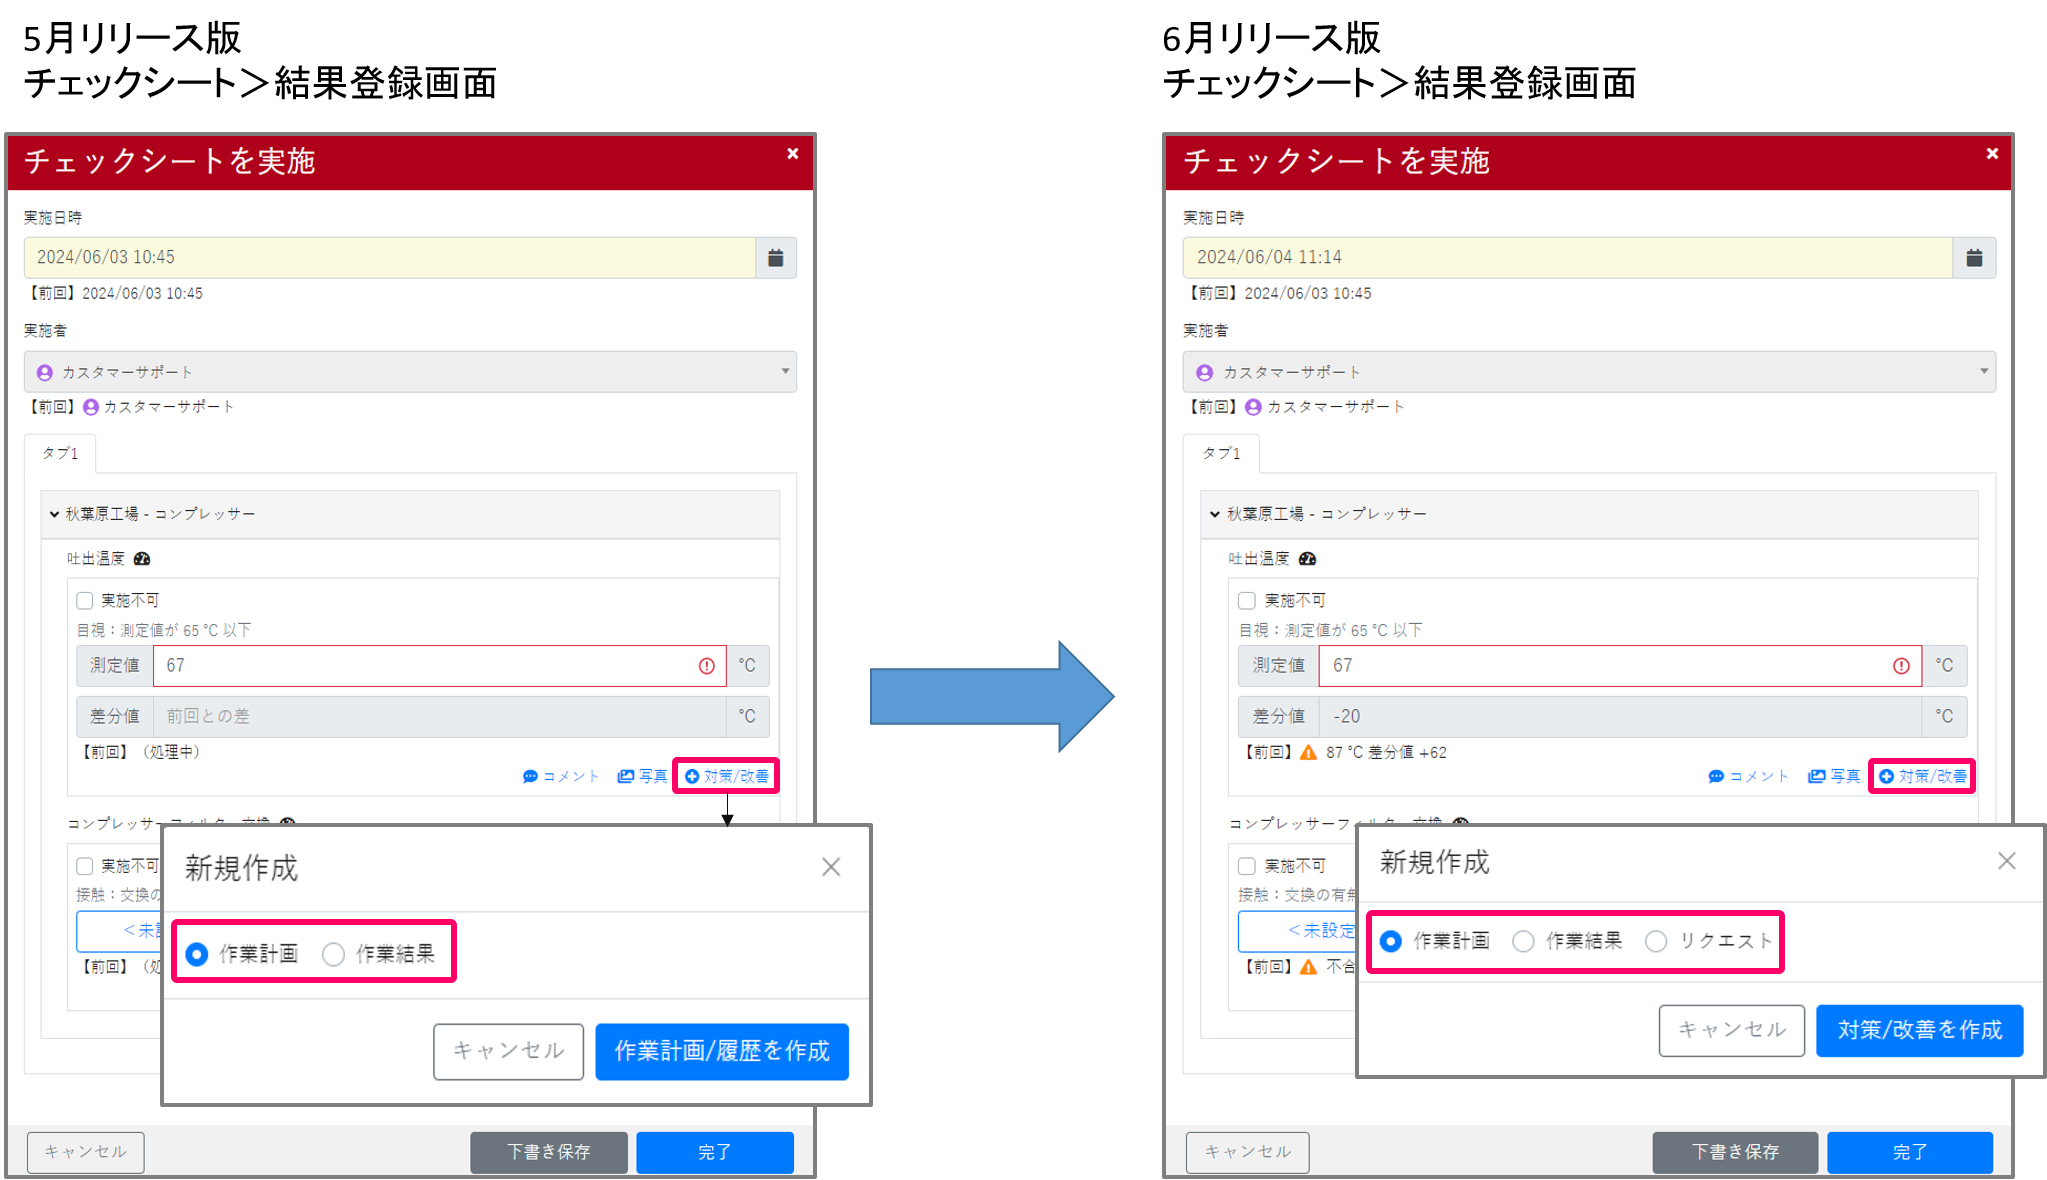Screen dimensions: 2047x1180
Task: Select リクエスト radio in right popup
Action: coord(1656,941)
